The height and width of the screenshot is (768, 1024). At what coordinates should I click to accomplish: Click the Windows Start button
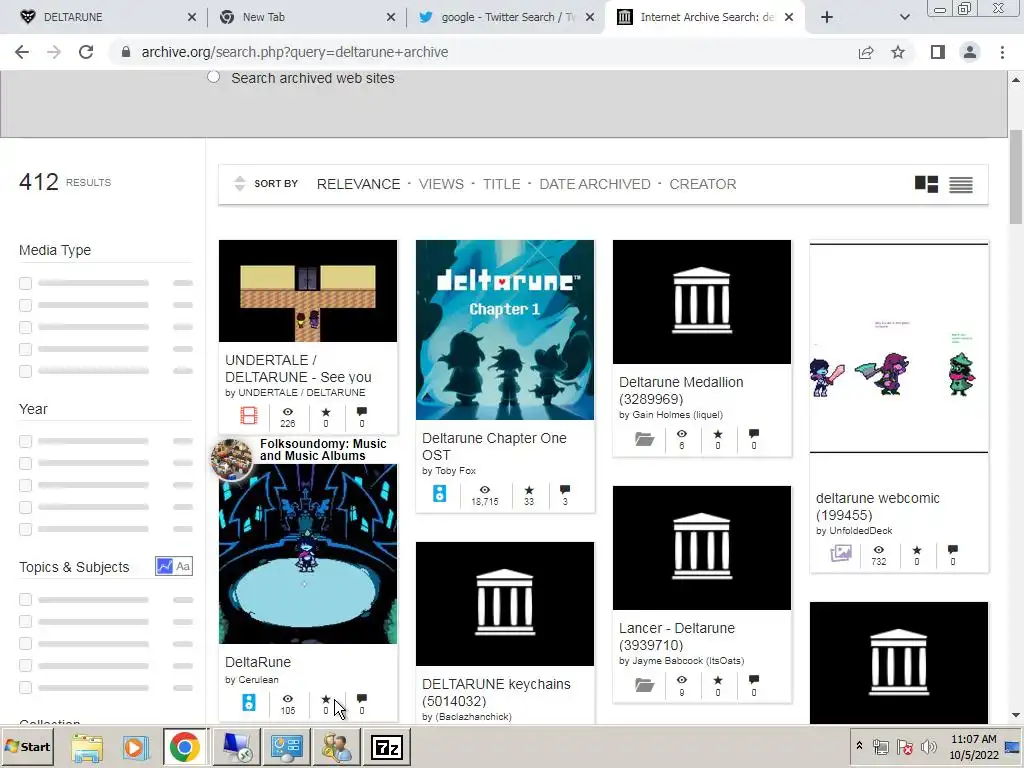pos(27,746)
